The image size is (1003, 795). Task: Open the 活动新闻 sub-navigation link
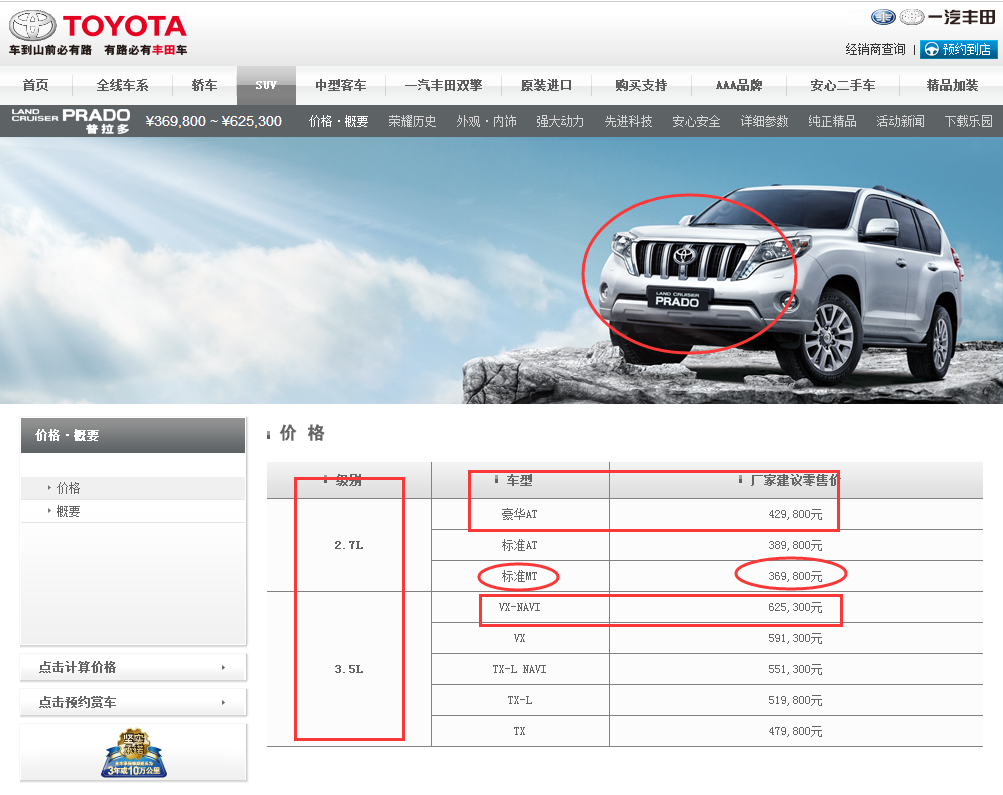900,122
